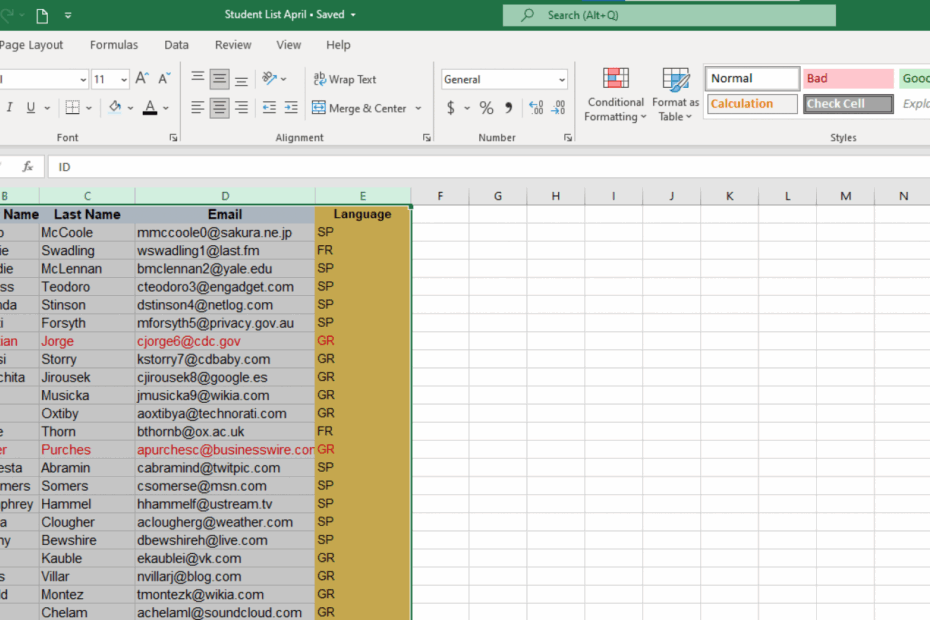Click Decrease Decimal icon
This screenshot has height=620, width=930.
[558, 107]
